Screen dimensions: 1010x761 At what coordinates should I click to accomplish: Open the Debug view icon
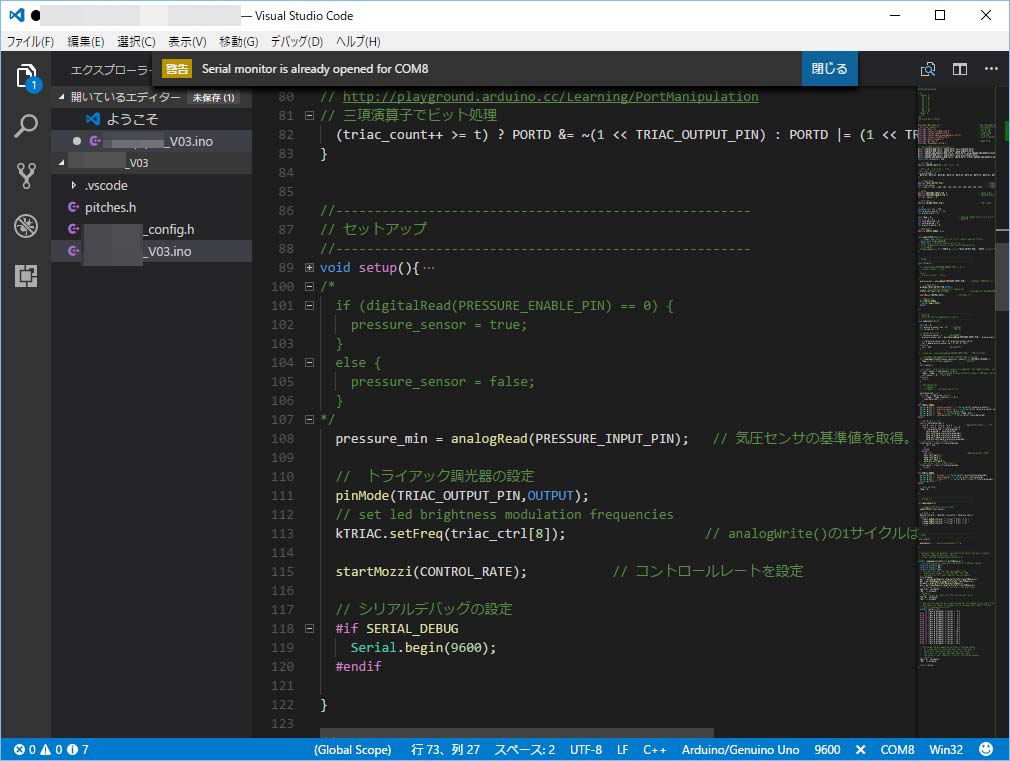(x=26, y=226)
